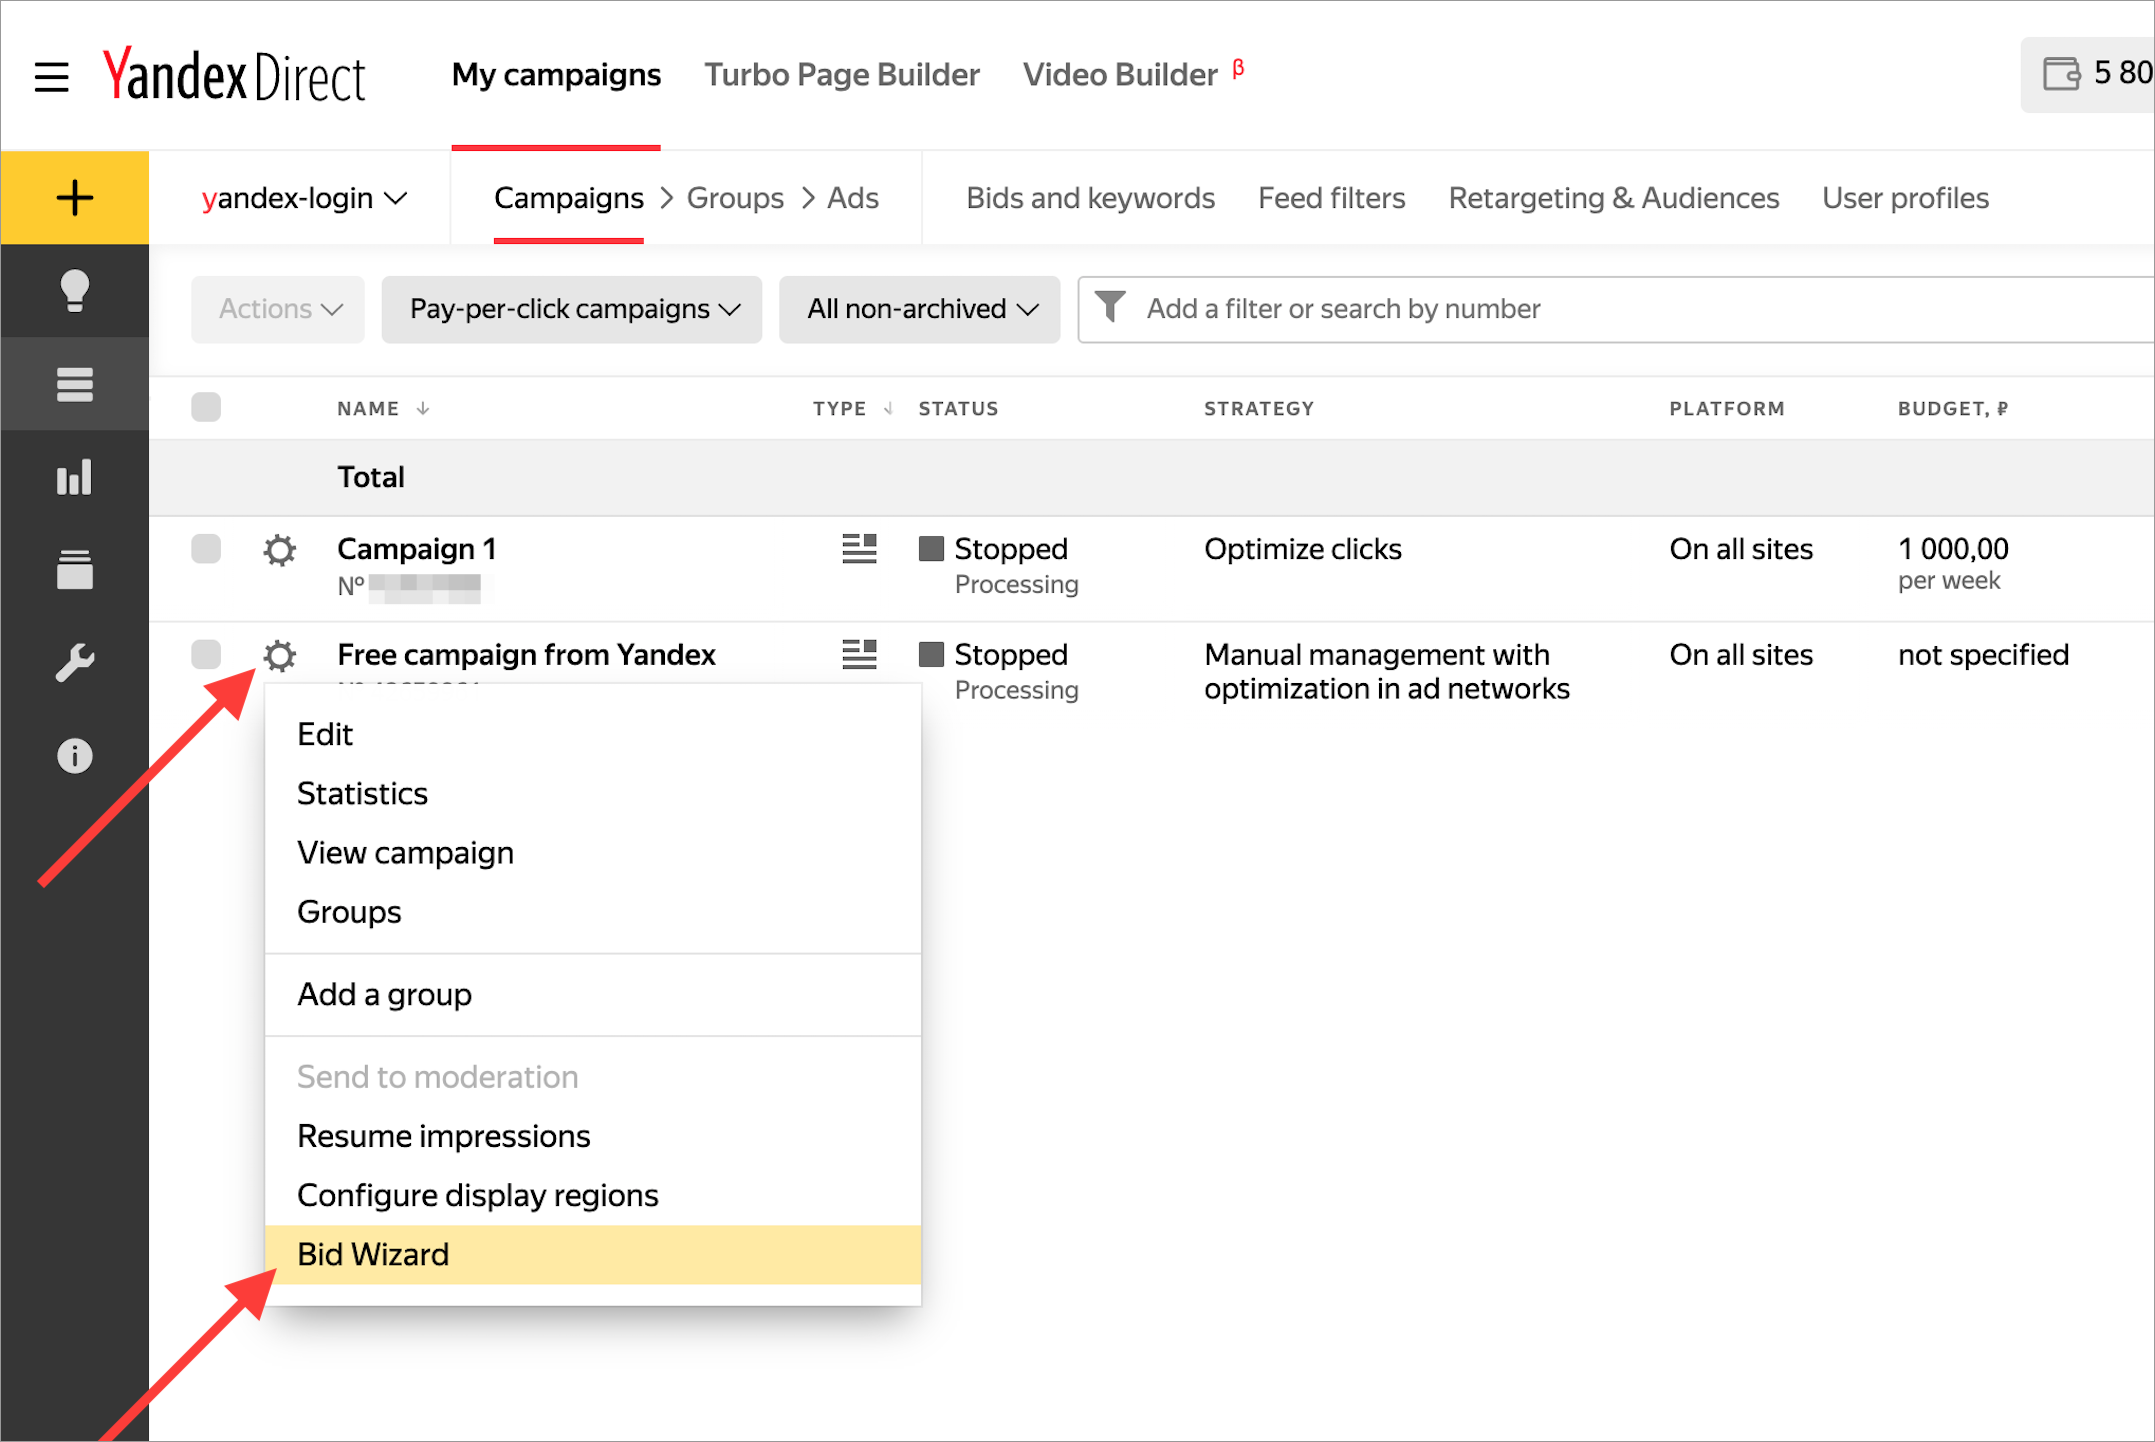Open Bids and keywords section
The image size is (2155, 1442).
point(1090,198)
